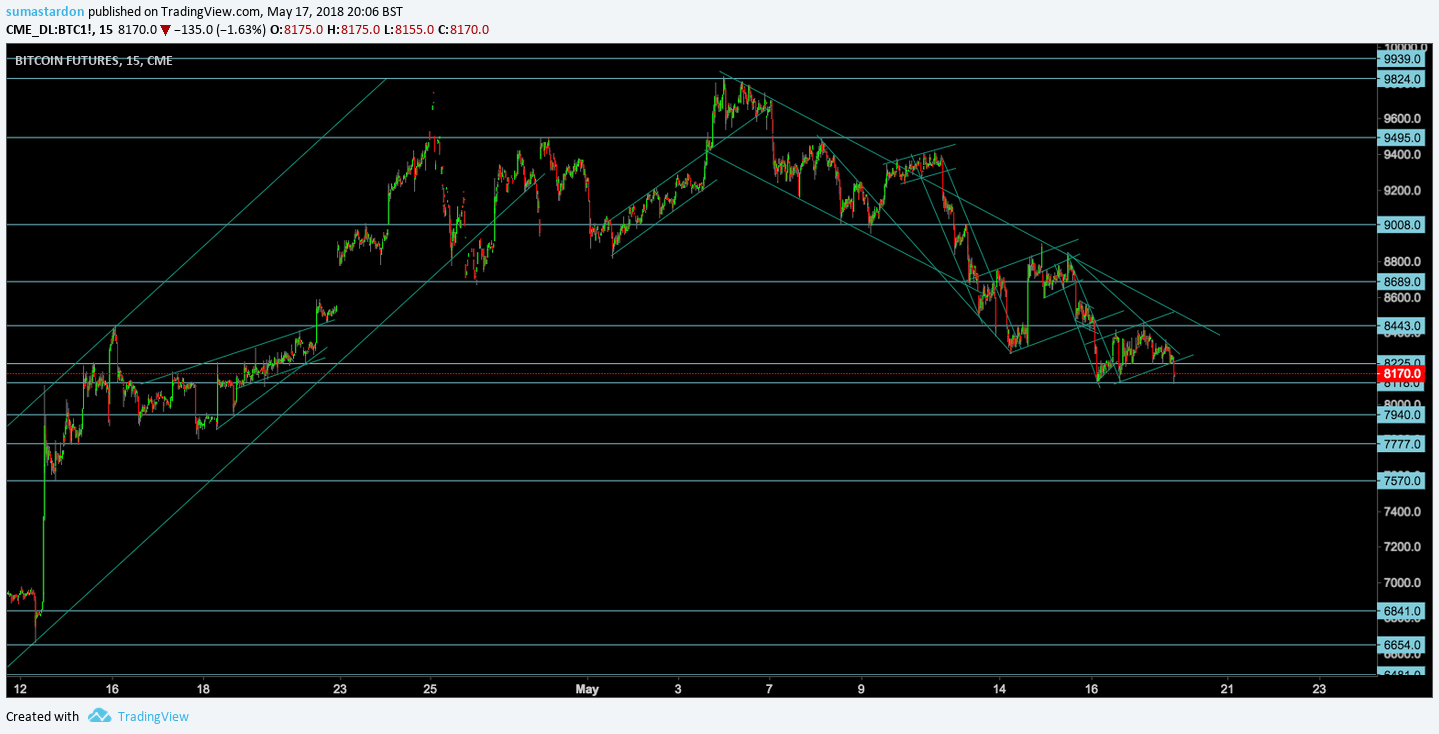Click the 7000.0 price axis tick
The image size is (1439, 734).
1403,583
